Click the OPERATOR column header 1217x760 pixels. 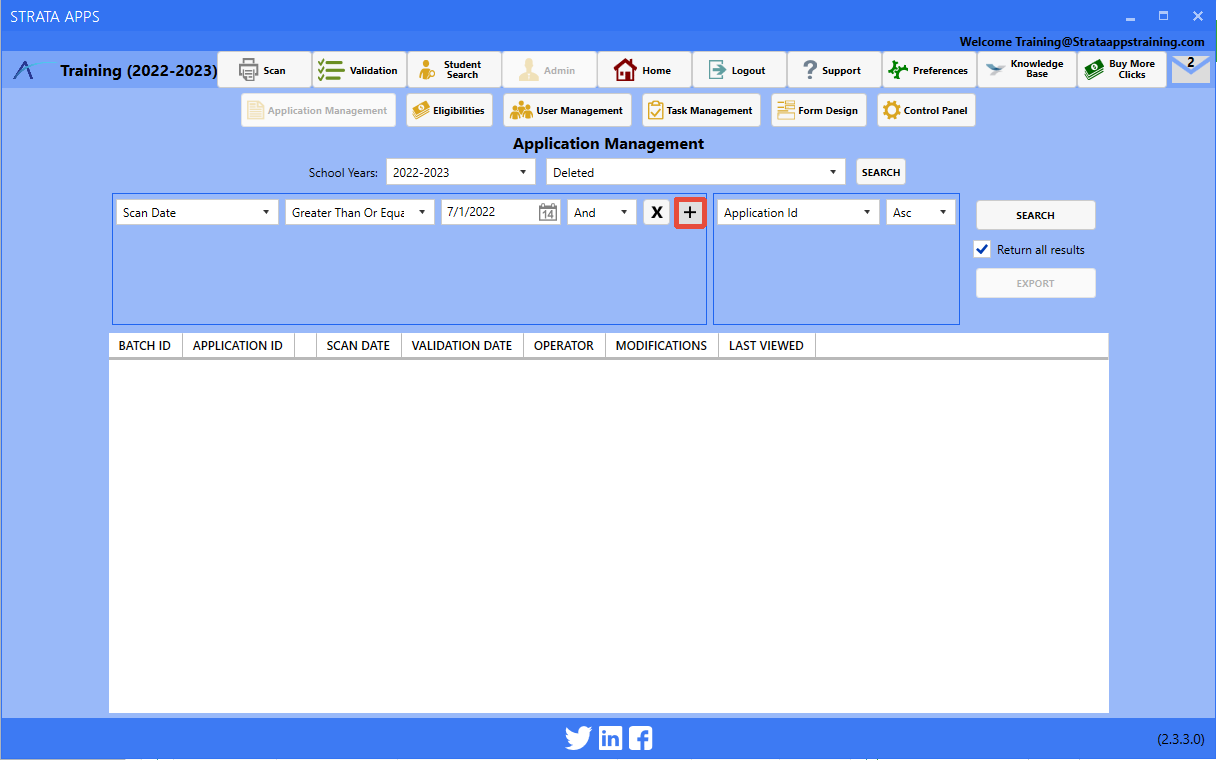564,346
